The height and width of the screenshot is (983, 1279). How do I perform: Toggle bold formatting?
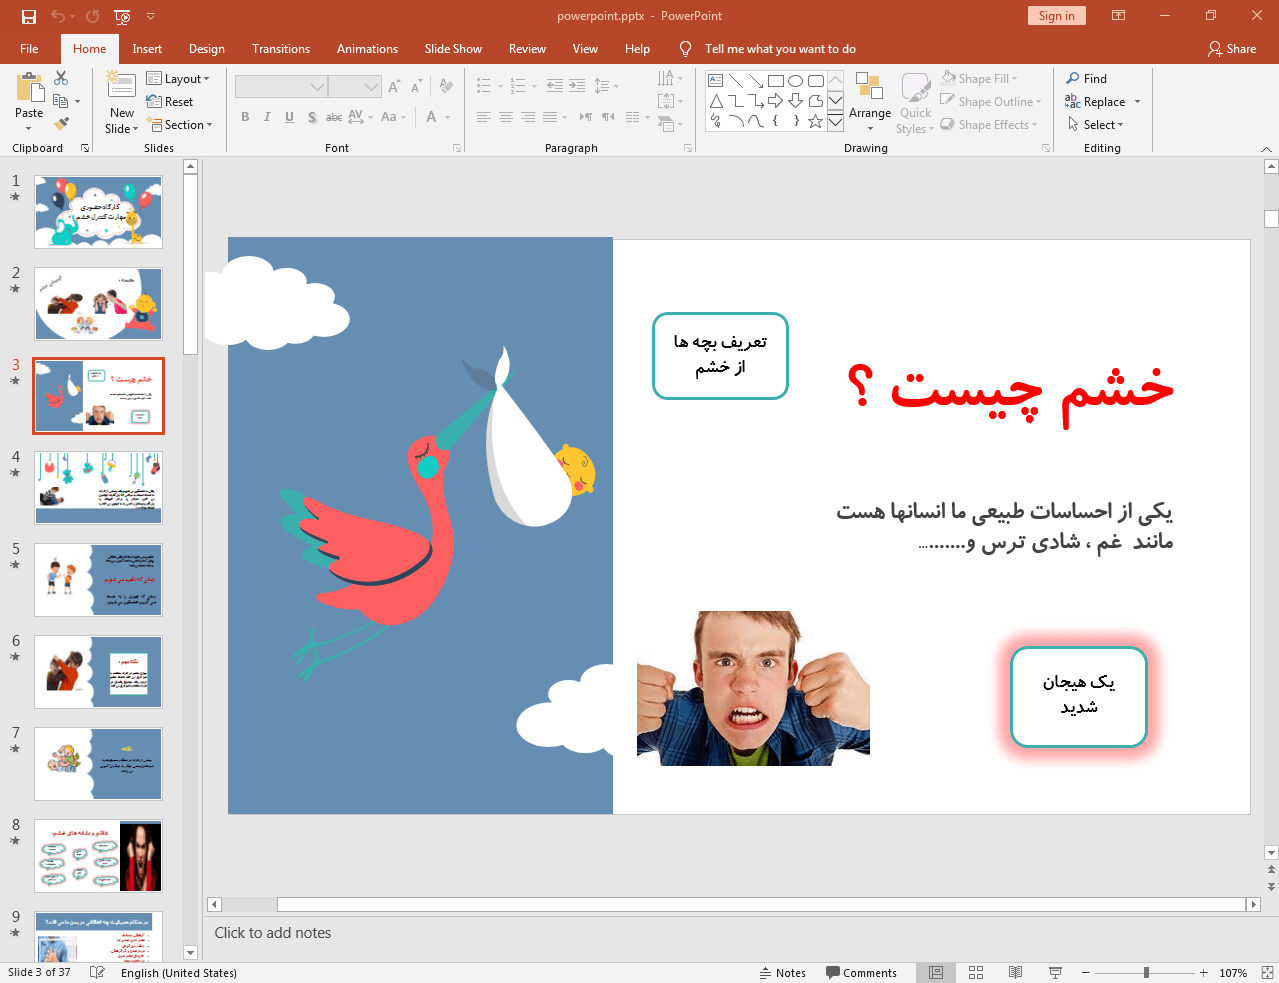[244, 117]
